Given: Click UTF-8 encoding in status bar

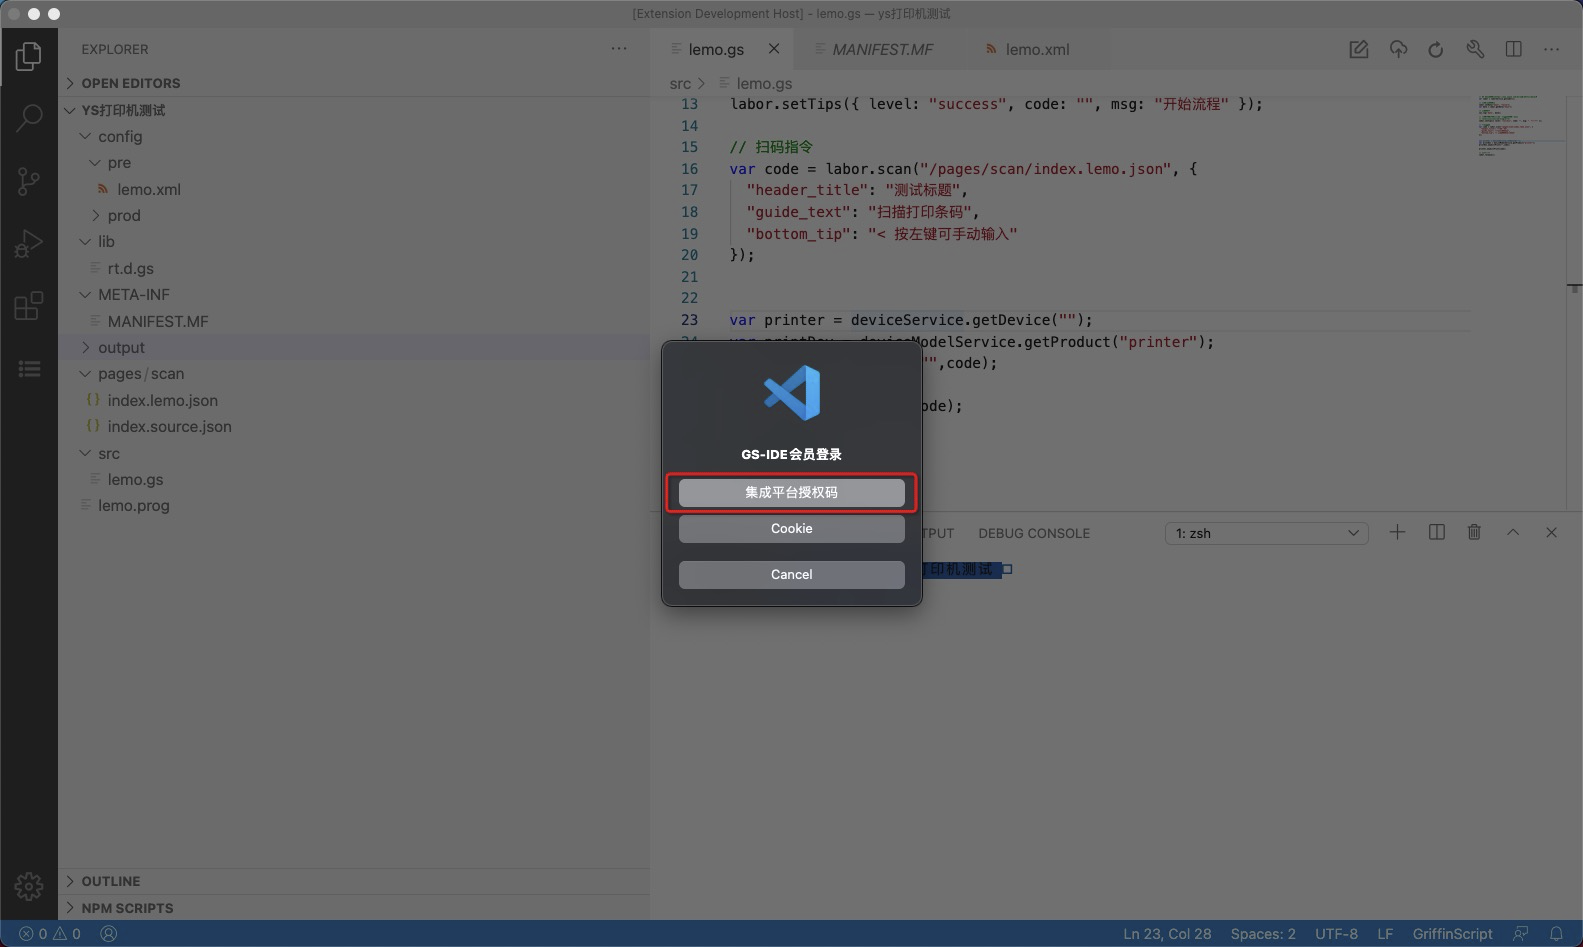Looking at the screenshot, I should 1336,933.
